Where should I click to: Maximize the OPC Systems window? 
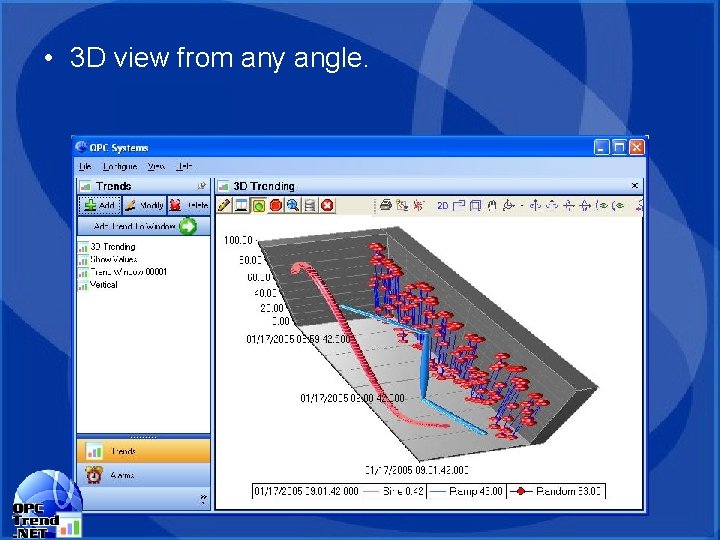pos(619,147)
